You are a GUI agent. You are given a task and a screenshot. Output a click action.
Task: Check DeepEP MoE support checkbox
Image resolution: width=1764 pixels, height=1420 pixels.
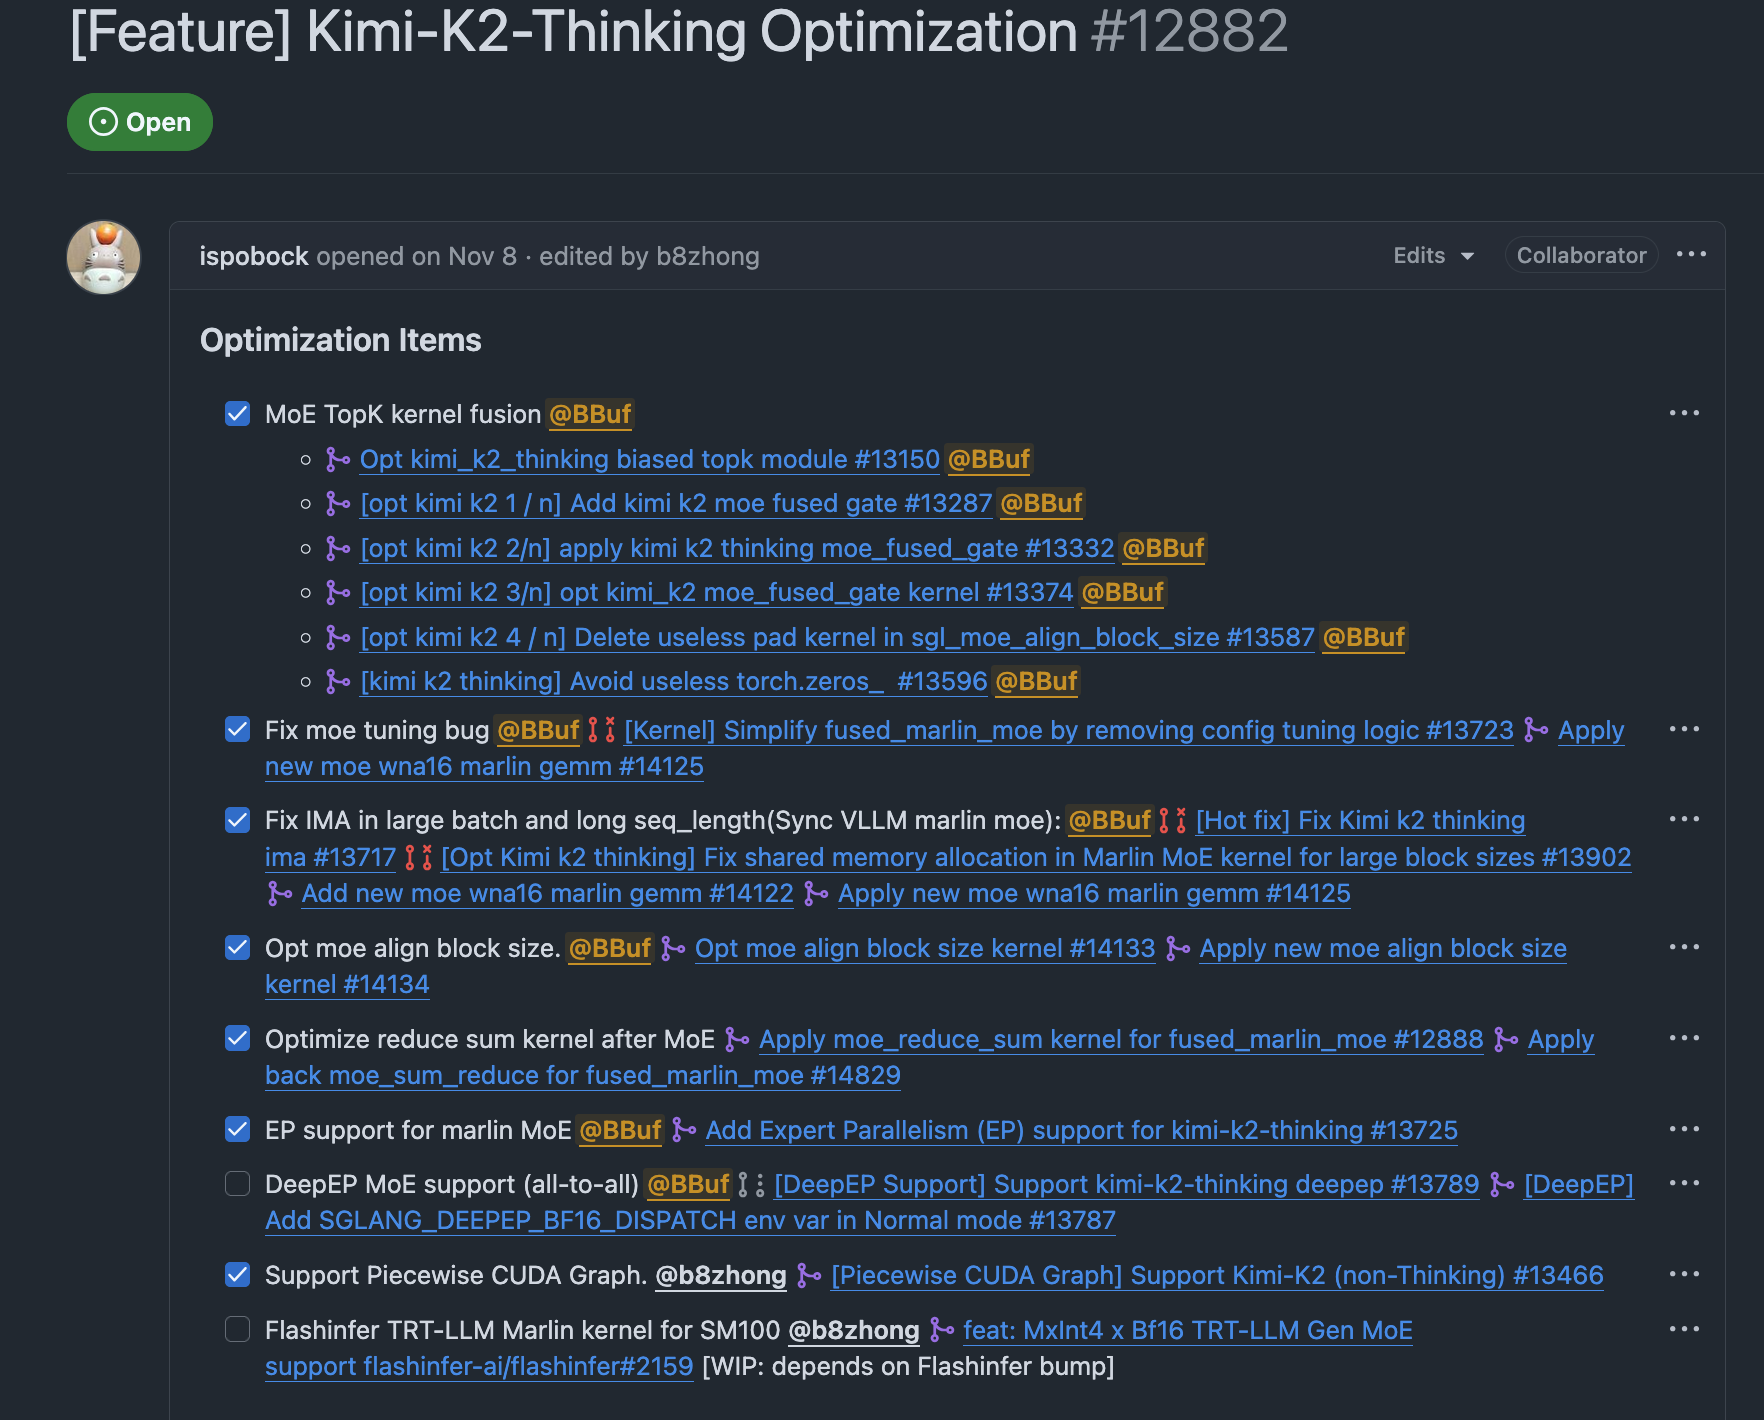(237, 1184)
